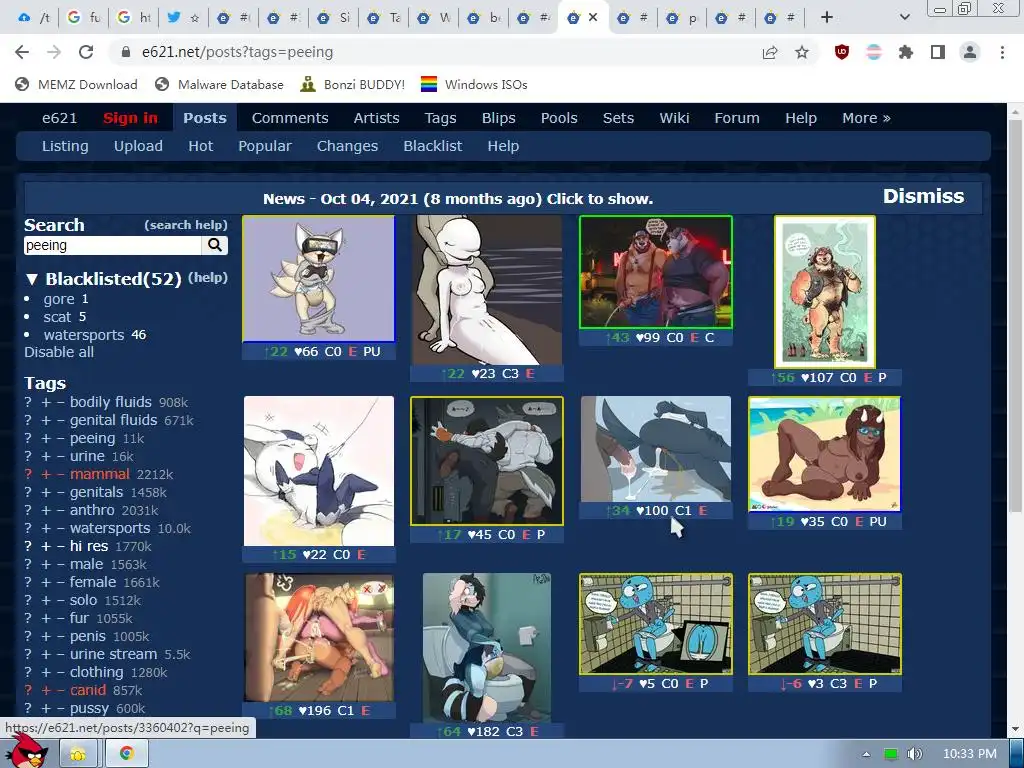
Task: Click the scrollbar up arrow
Action: 1015,112
